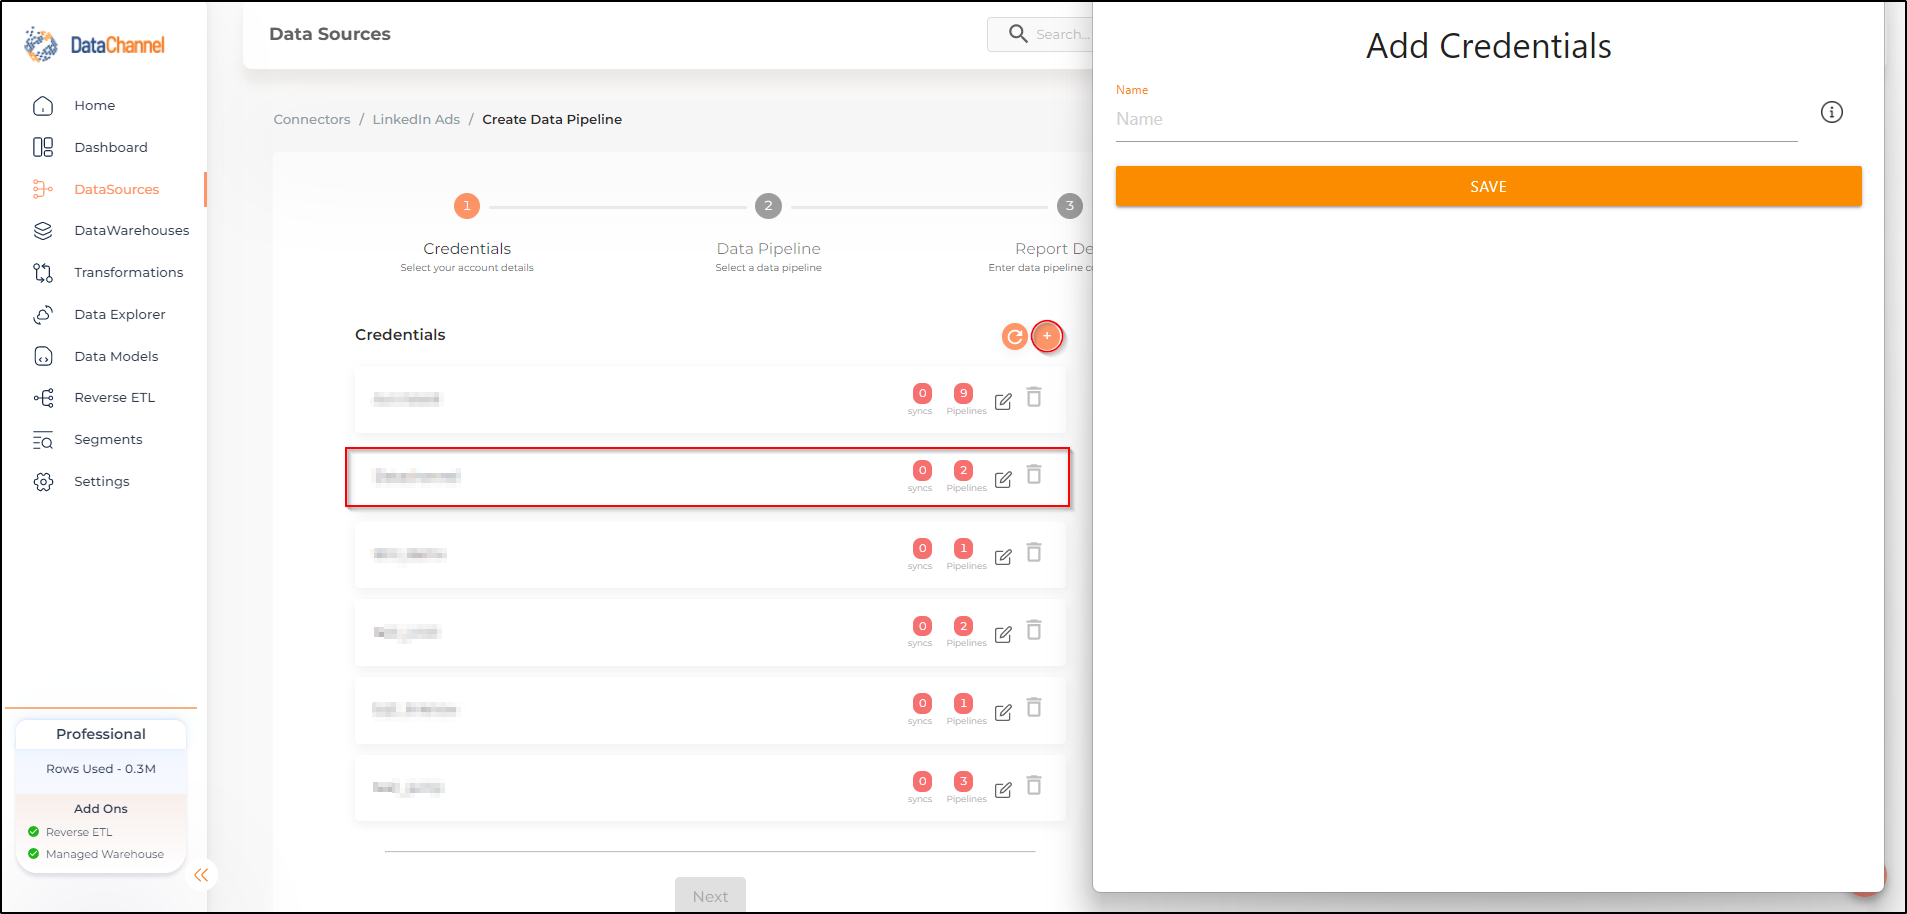
Task: Click the Credentials section heading
Action: (400, 335)
